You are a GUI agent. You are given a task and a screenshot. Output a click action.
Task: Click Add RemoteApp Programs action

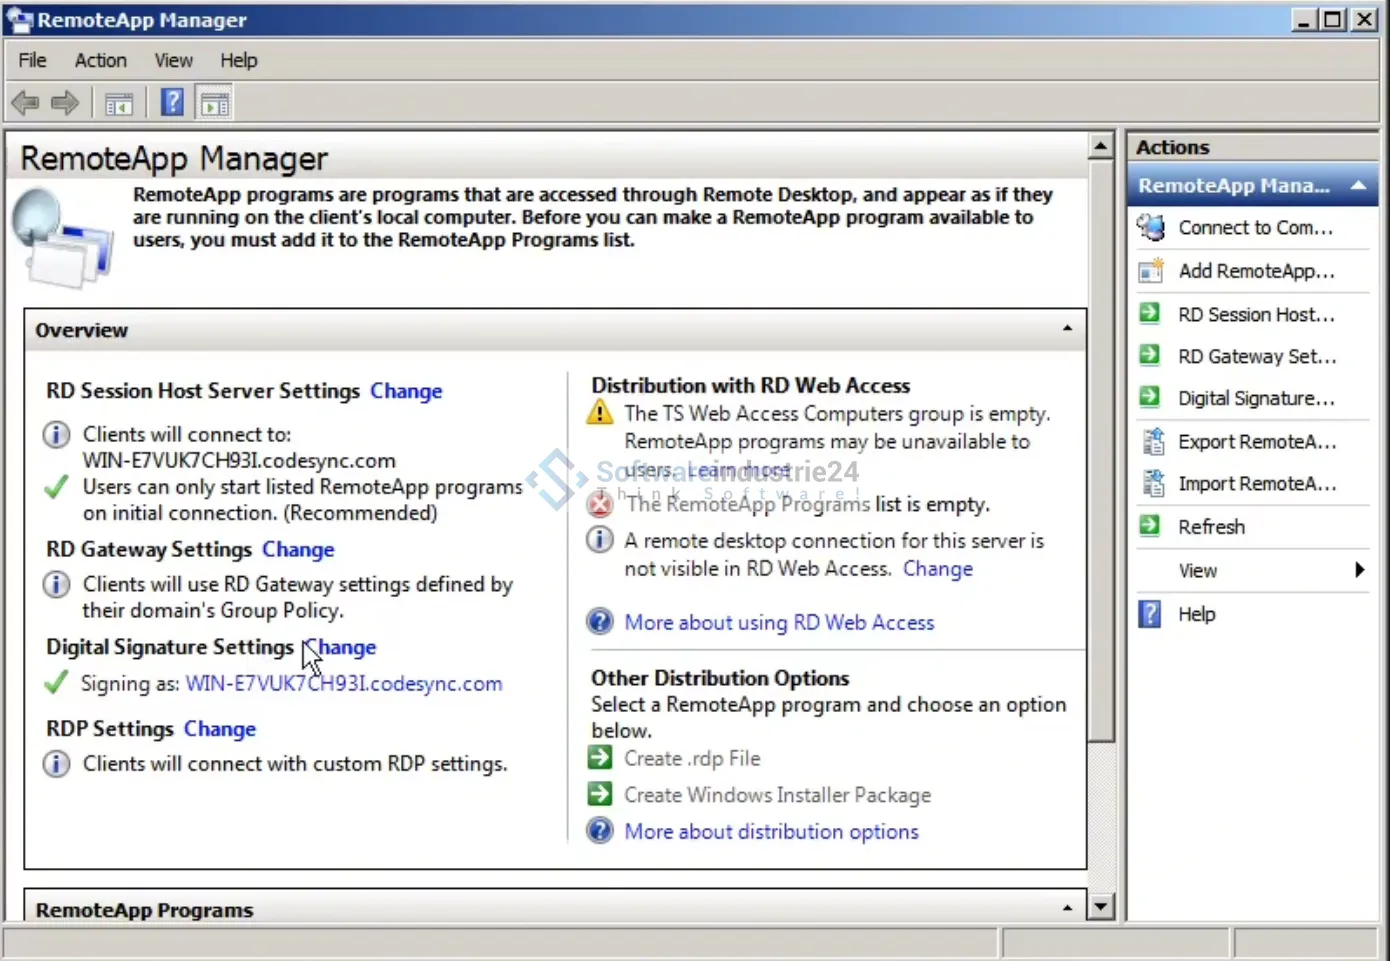(1255, 271)
